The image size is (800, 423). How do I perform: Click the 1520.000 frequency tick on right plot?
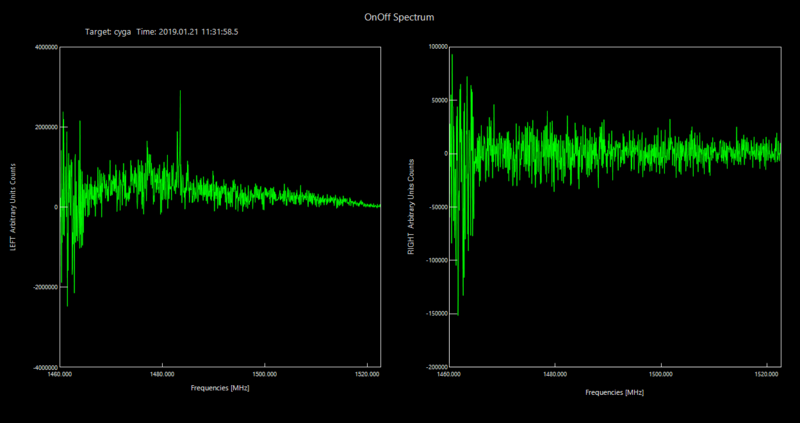(766, 375)
